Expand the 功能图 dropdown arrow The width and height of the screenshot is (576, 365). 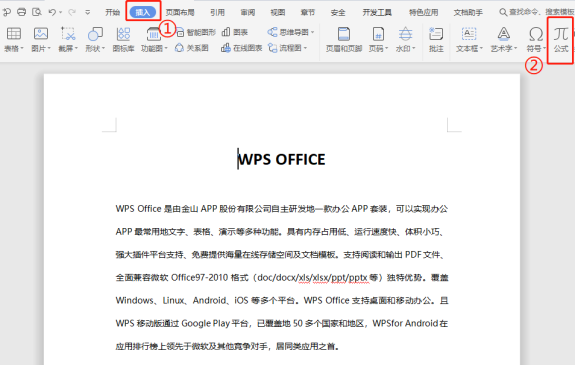166,48
